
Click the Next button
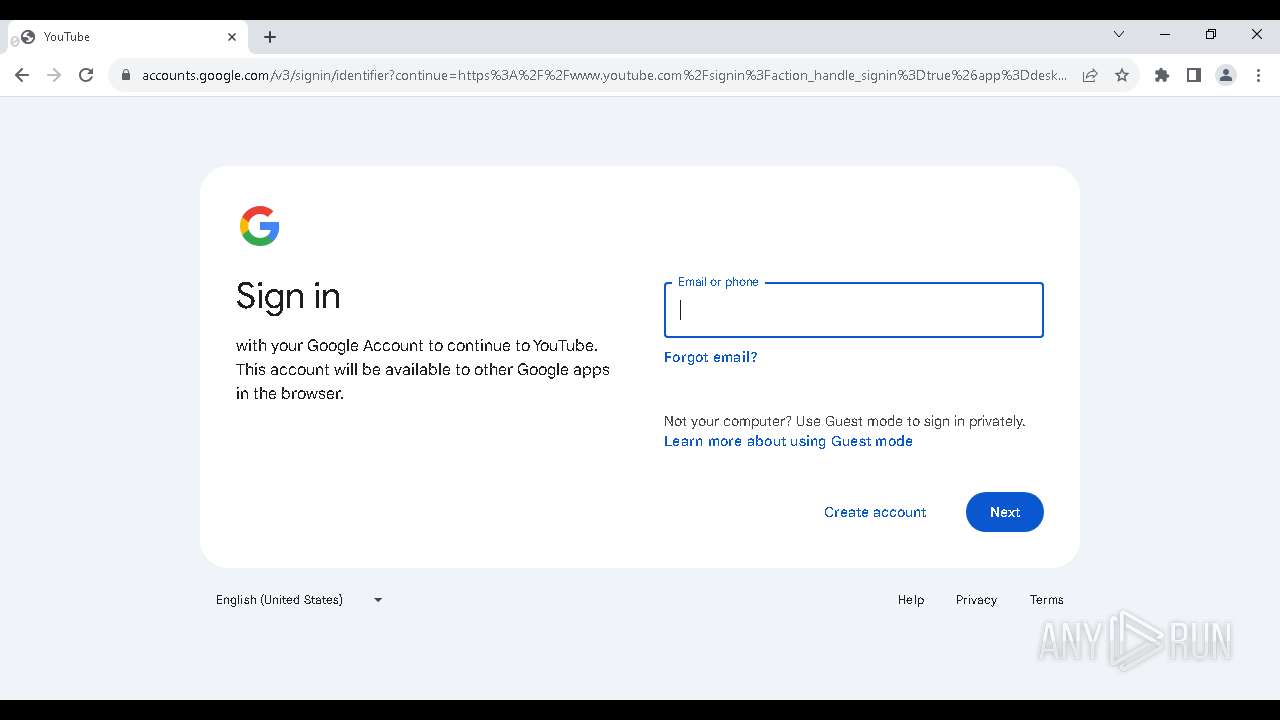click(1005, 512)
